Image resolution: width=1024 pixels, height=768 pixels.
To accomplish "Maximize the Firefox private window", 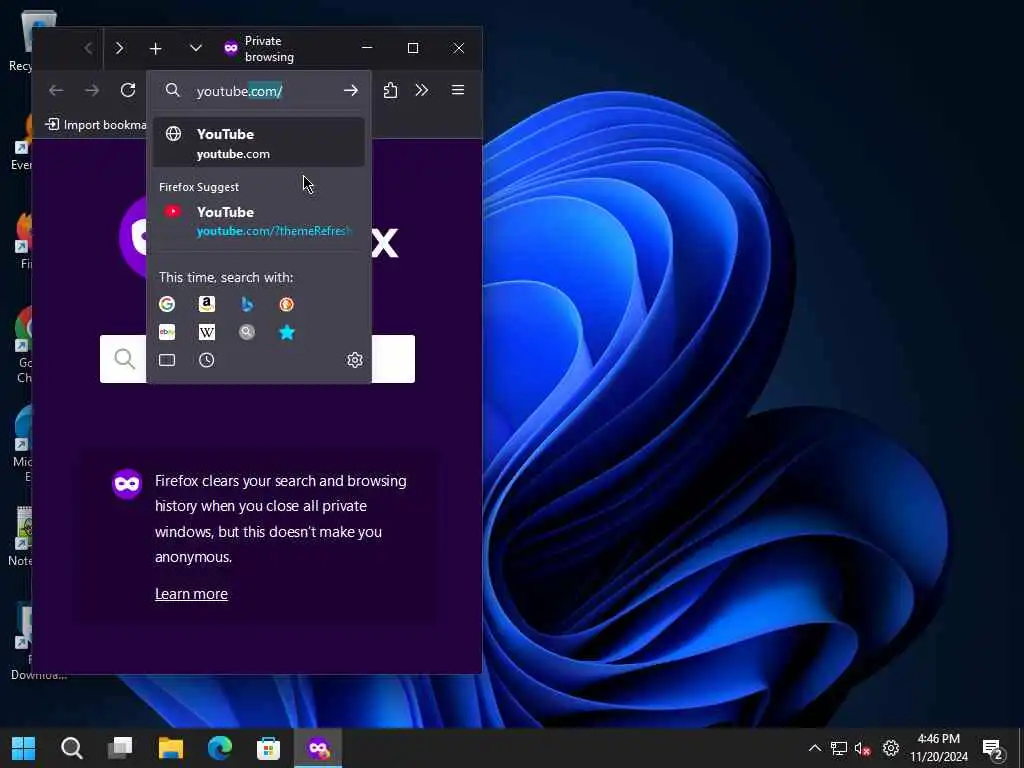I will click(x=413, y=48).
